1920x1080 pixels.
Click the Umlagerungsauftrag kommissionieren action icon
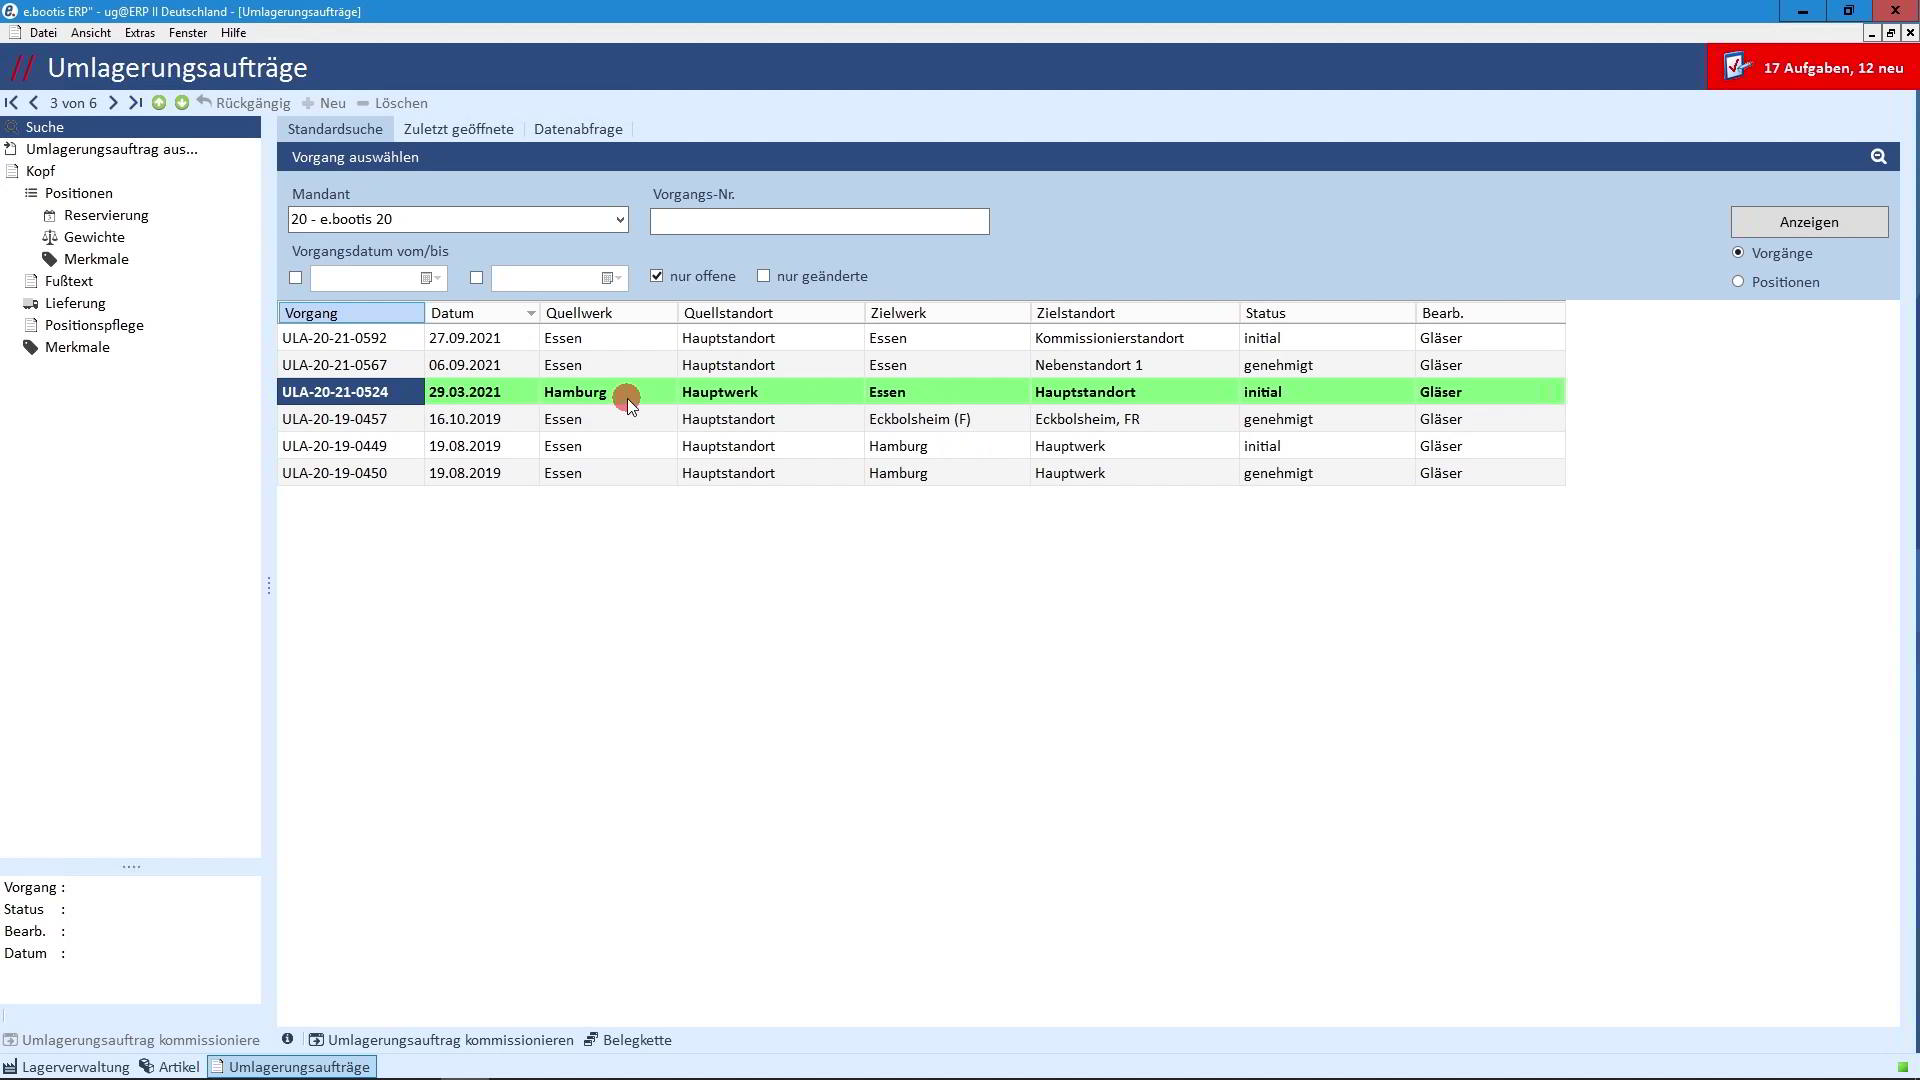pos(316,1040)
